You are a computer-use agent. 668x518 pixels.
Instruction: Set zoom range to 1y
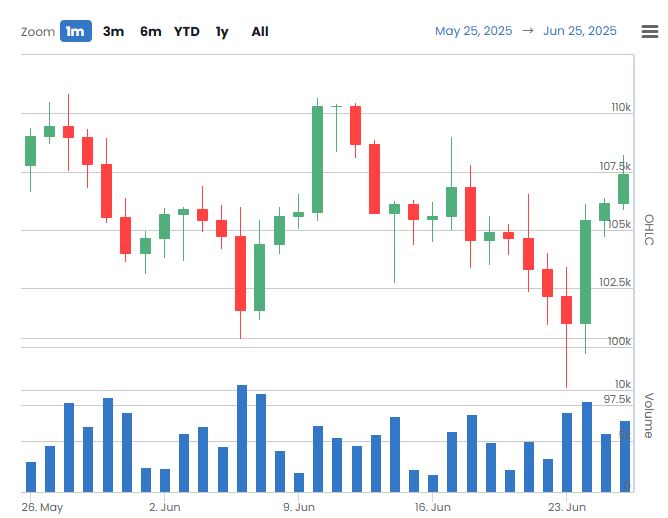point(222,31)
